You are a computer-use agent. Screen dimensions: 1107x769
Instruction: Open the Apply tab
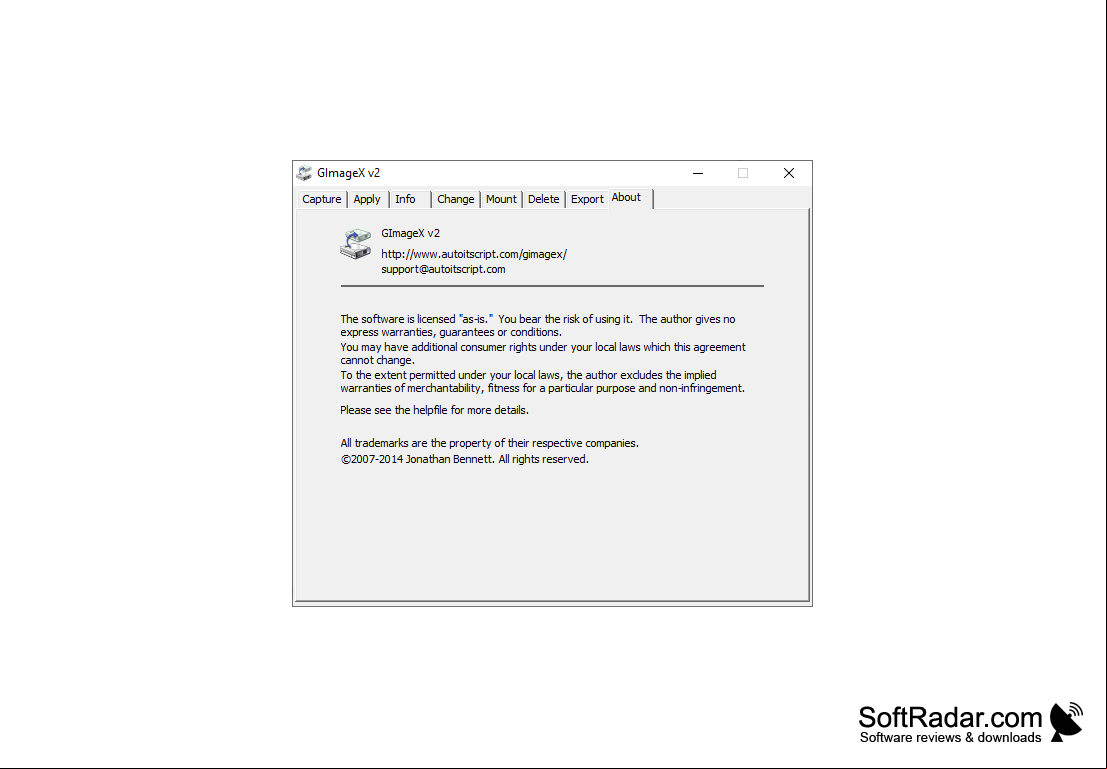coord(367,199)
